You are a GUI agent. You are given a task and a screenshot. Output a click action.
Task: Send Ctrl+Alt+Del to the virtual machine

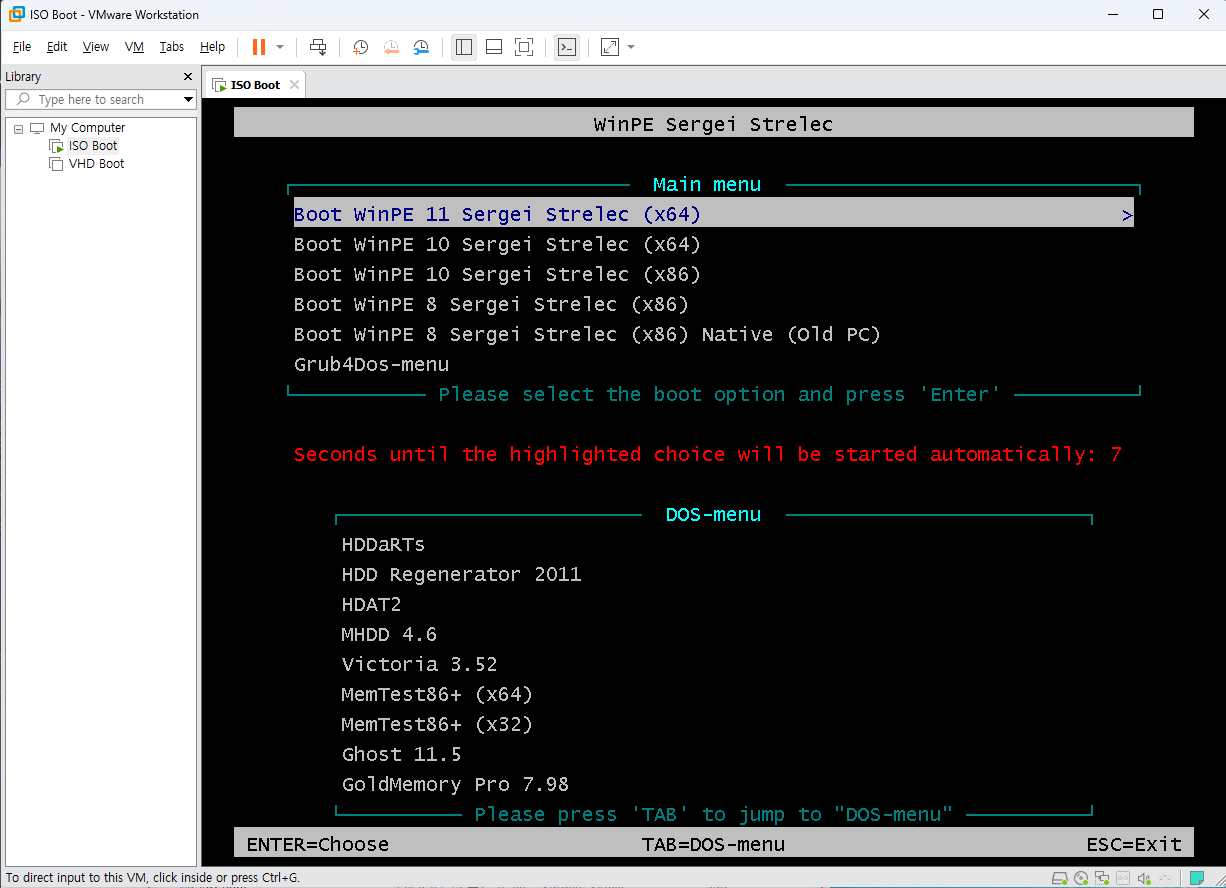(318, 47)
